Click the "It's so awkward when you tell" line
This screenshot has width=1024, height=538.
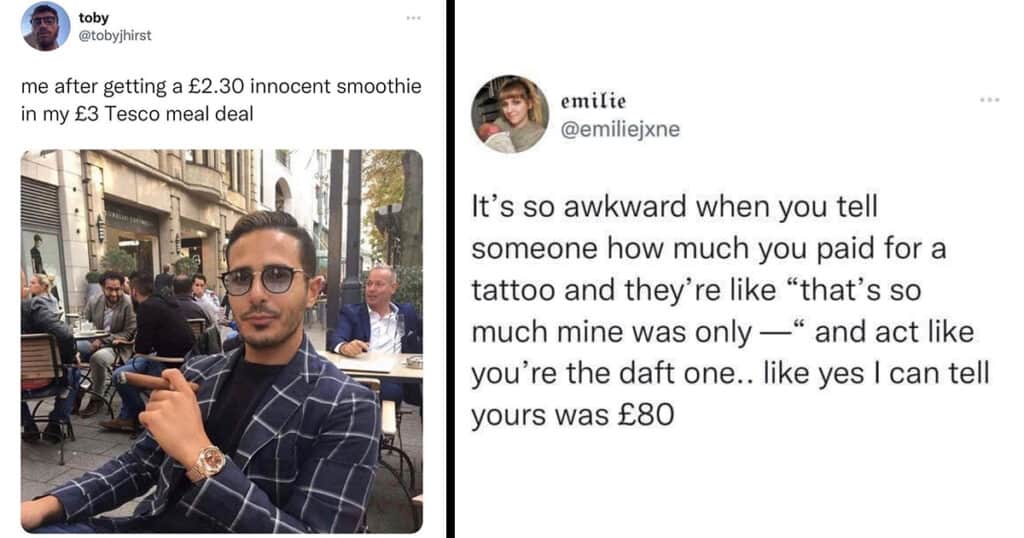pyautogui.click(x=675, y=207)
